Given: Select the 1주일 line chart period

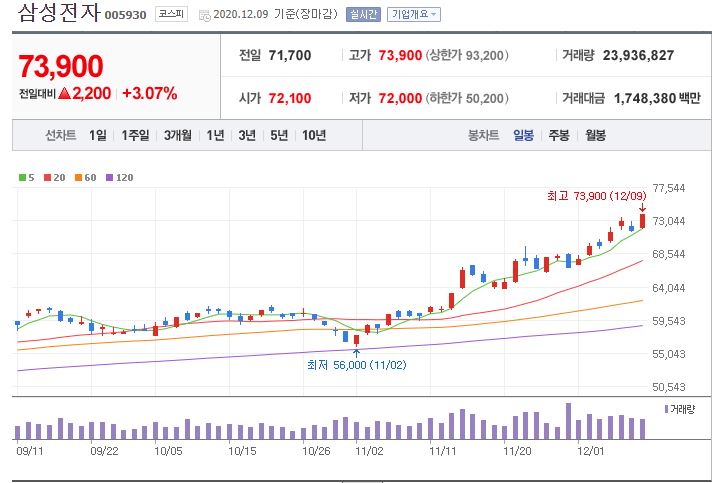Looking at the screenshot, I should (x=135, y=135).
